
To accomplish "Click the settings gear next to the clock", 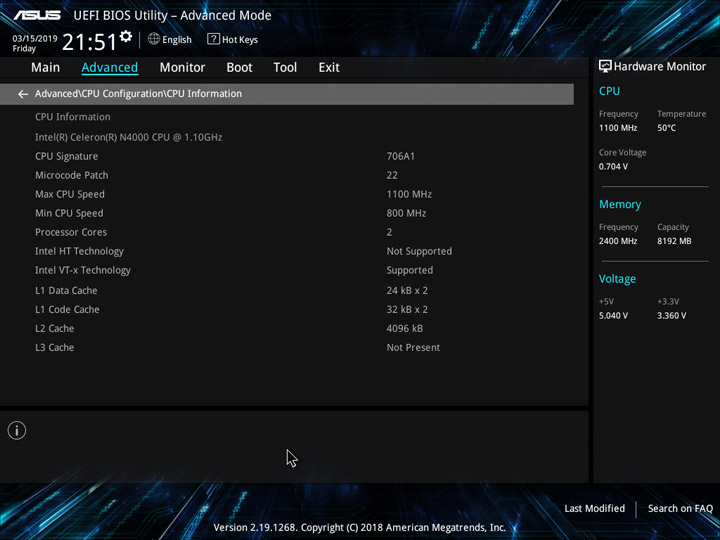I will pos(126,36).
